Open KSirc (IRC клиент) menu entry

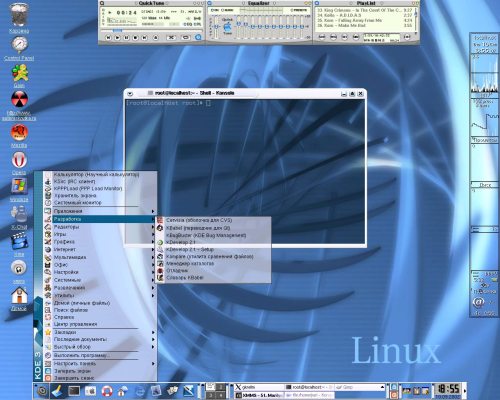tap(100, 182)
